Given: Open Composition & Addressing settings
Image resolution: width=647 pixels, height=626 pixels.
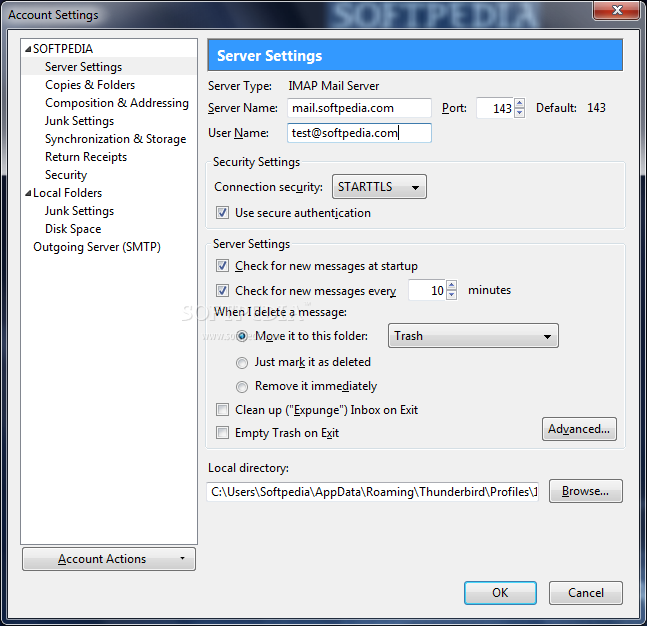Looking at the screenshot, I should [x=117, y=103].
